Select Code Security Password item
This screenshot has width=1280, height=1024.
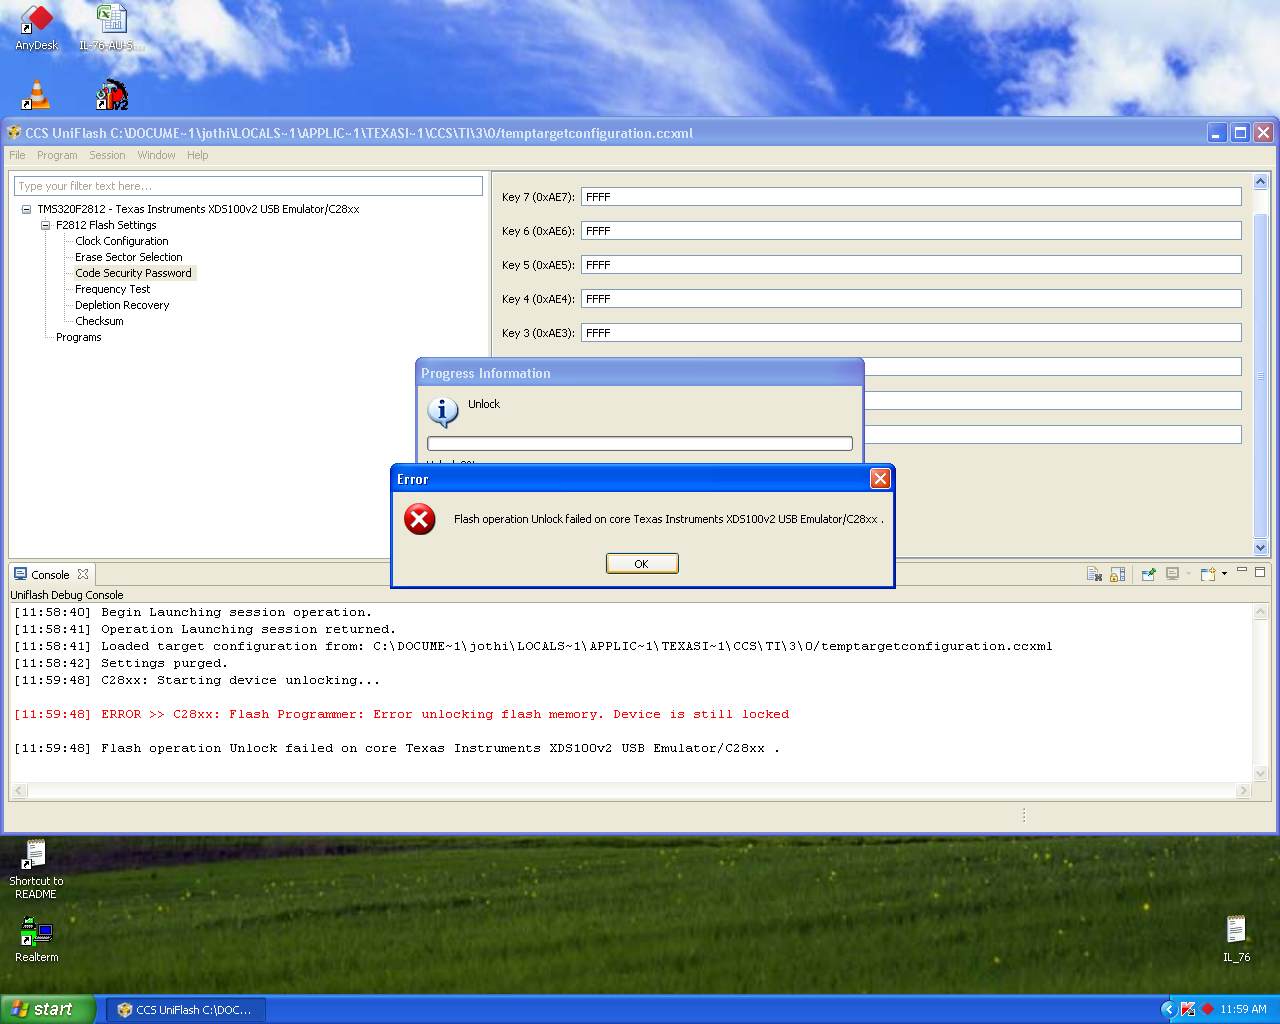coord(134,273)
